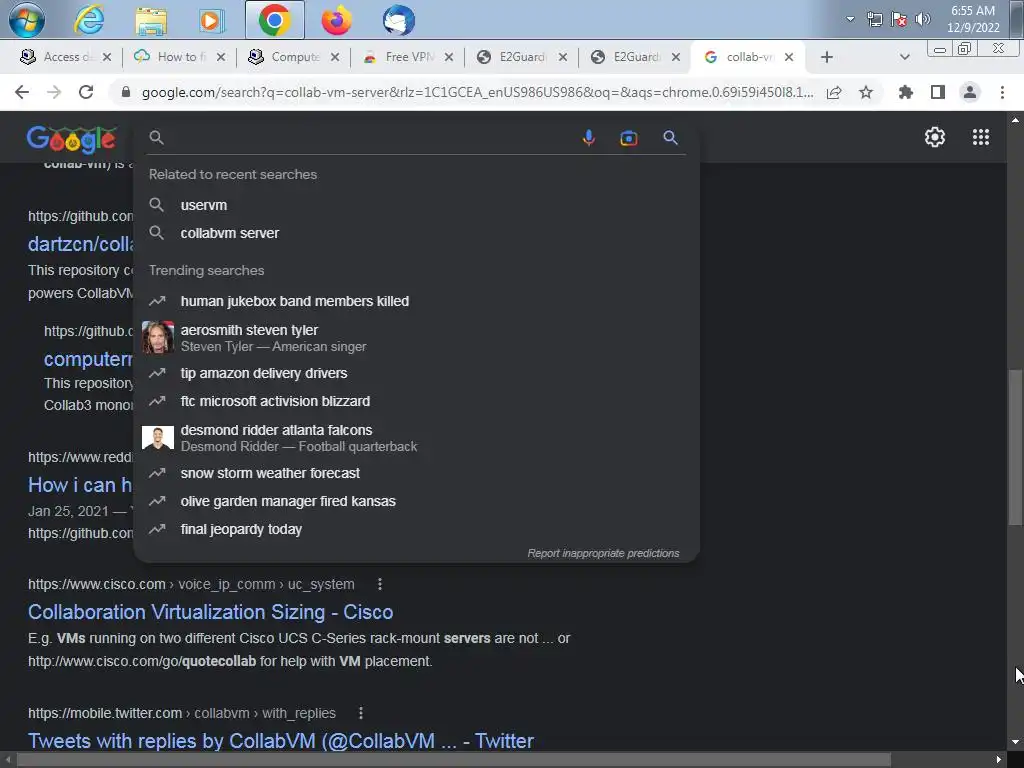
Task: Open Windows Explorer from the taskbar
Action: coord(151,20)
